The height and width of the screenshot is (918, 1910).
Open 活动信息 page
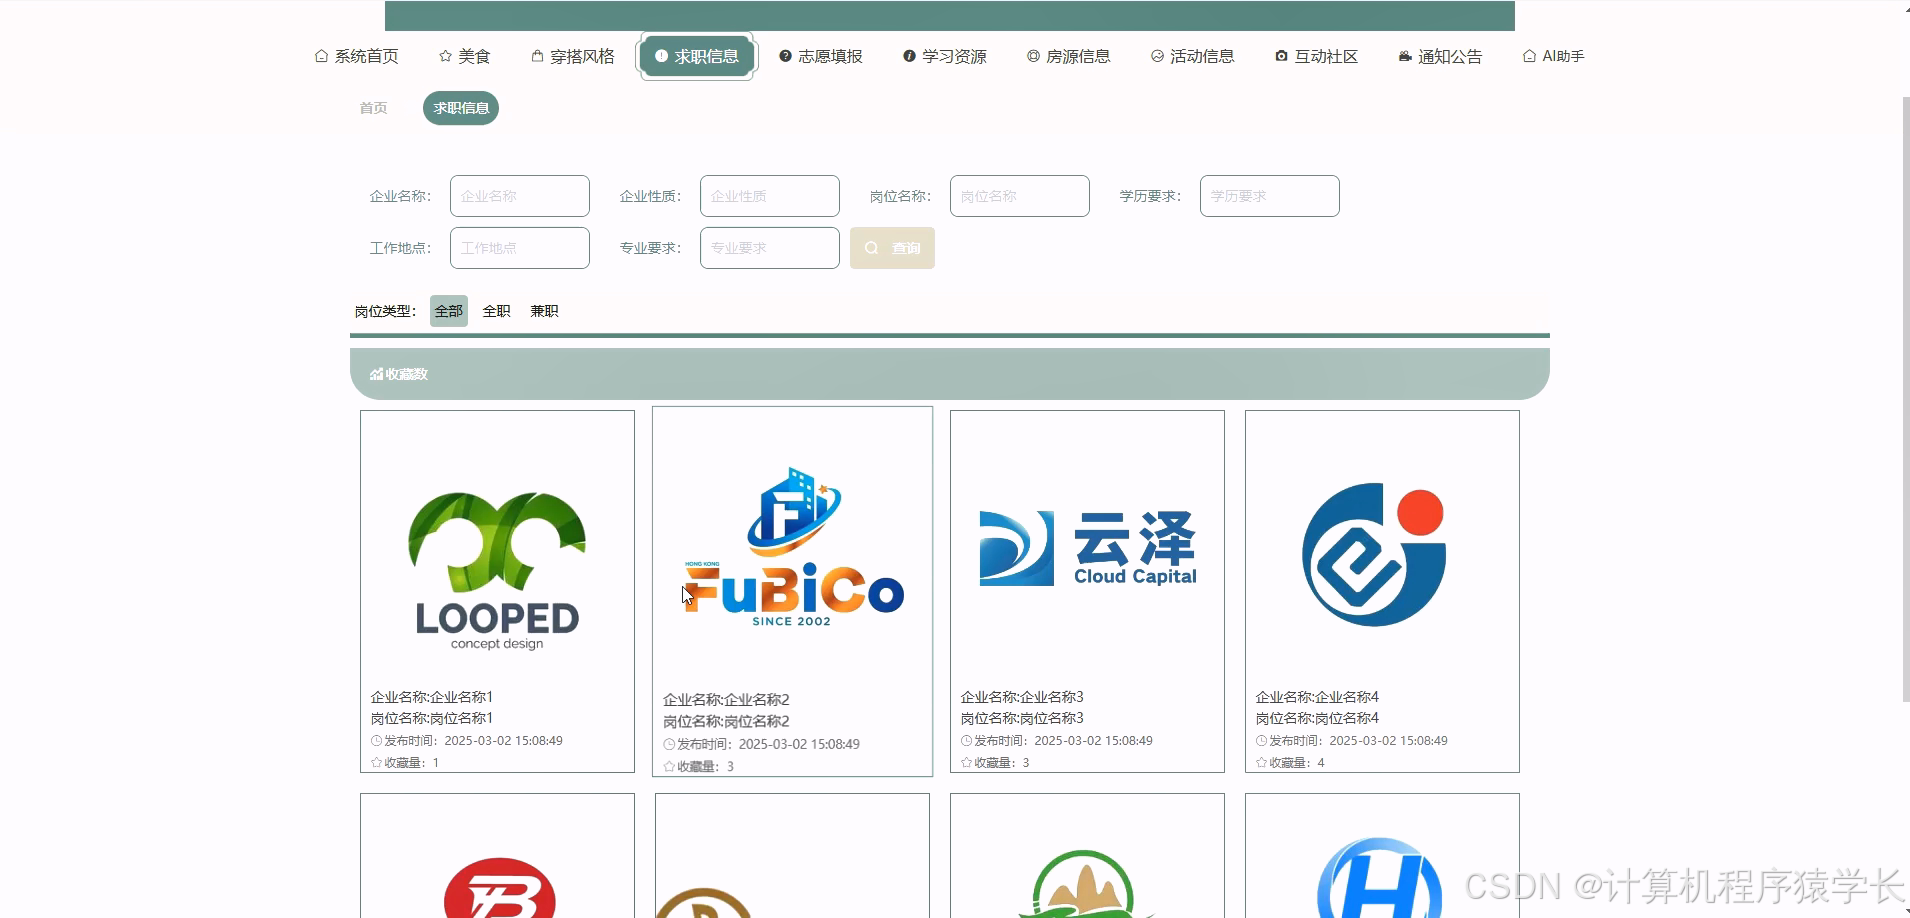(1193, 56)
